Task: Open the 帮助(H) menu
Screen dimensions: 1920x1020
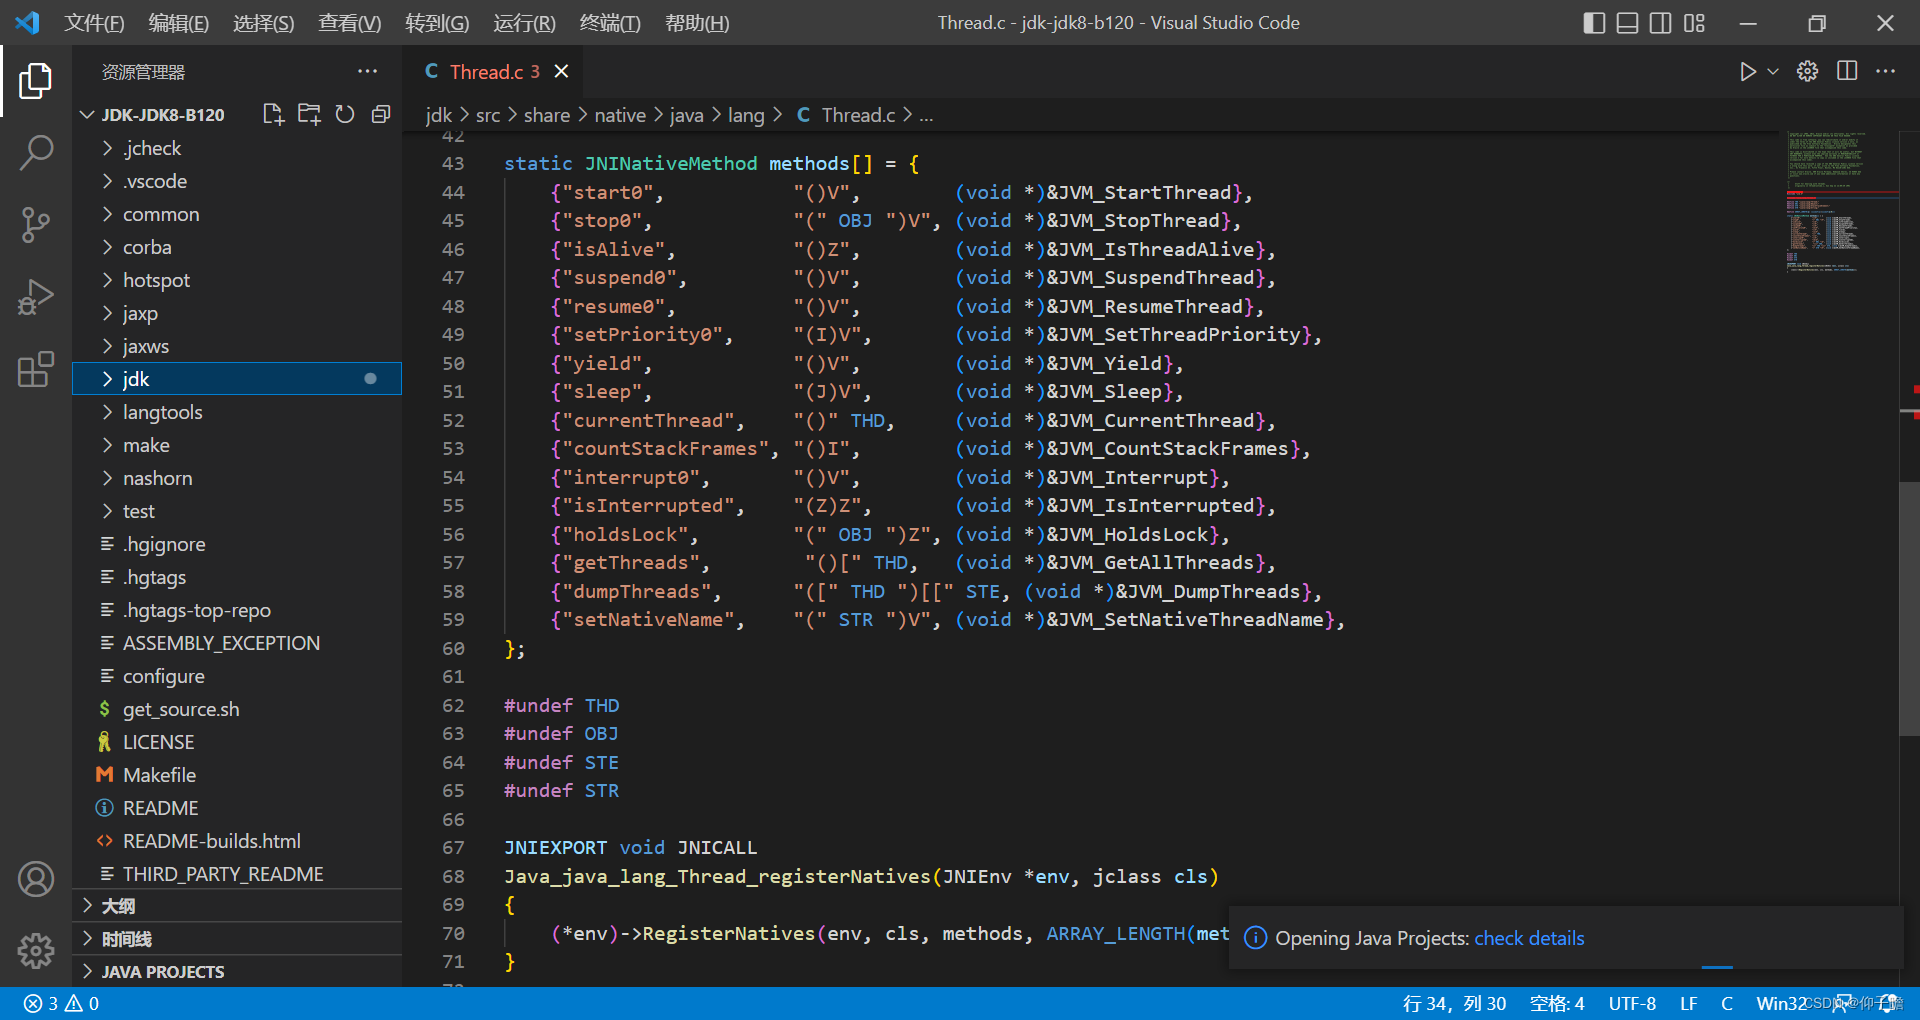Action: (697, 23)
